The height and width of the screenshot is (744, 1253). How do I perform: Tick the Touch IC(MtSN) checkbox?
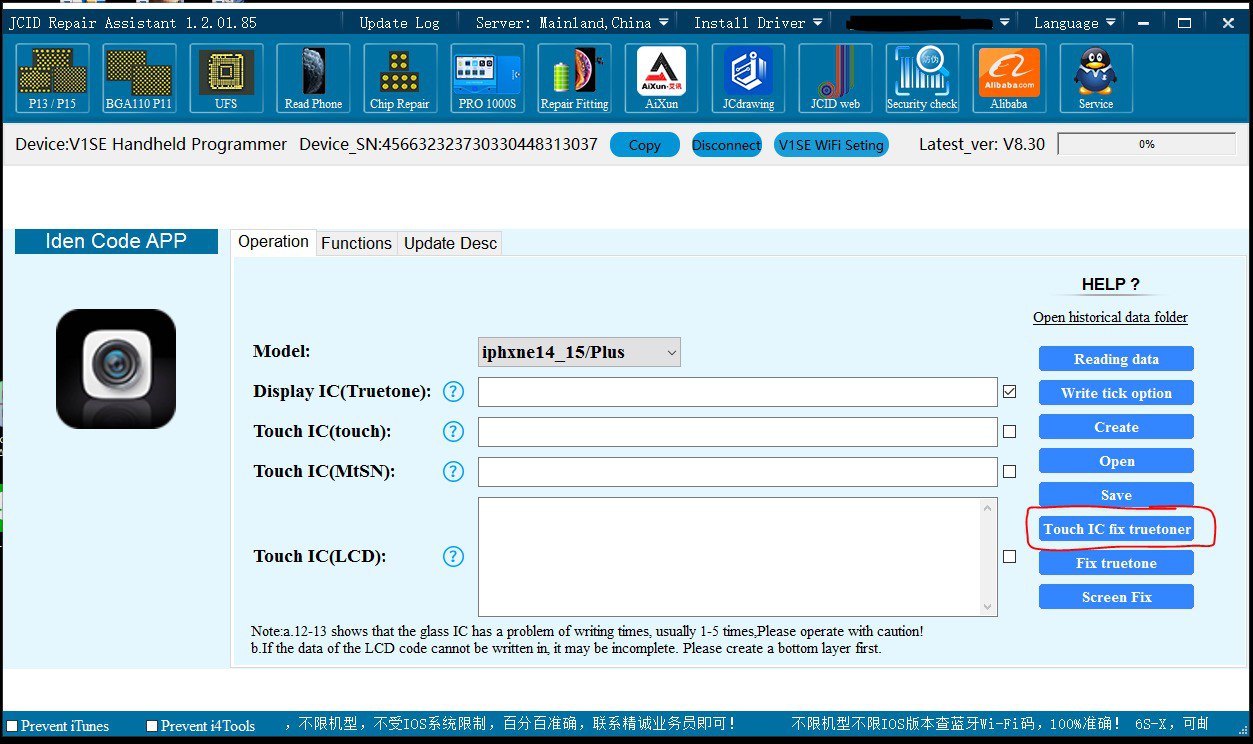click(1009, 471)
